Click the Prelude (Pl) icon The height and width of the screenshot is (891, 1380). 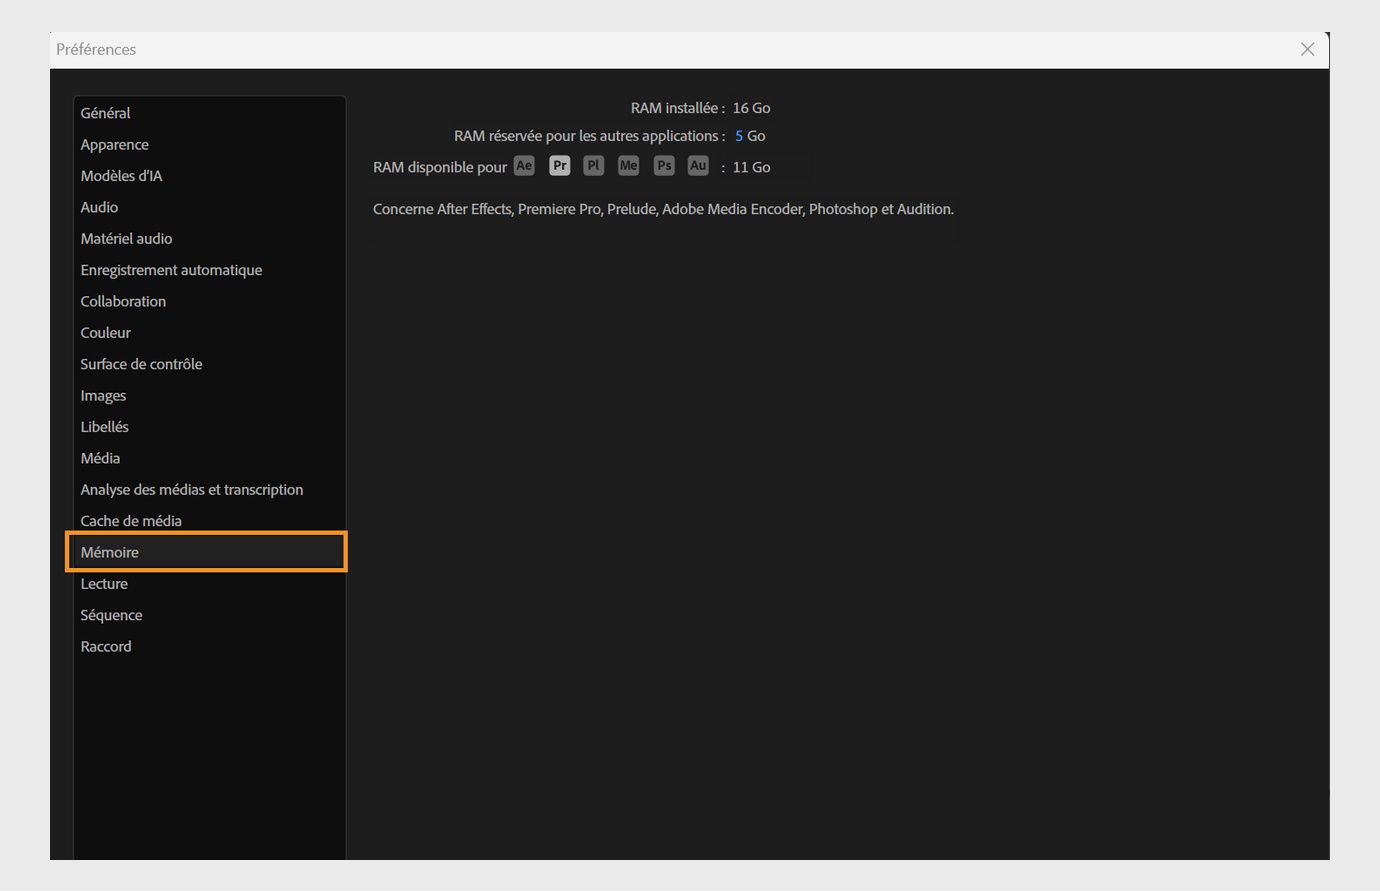pyautogui.click(x=593, y=166)
